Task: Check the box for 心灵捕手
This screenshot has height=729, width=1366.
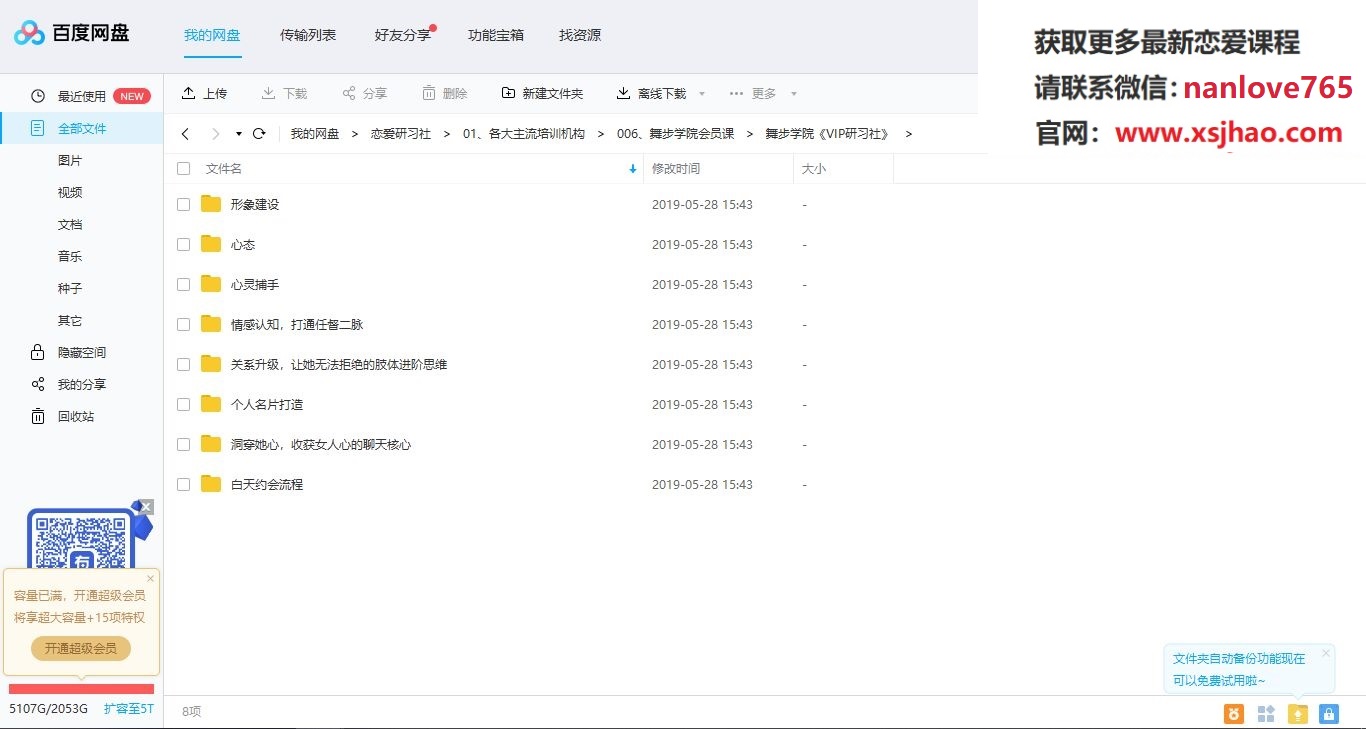Action: [x=183, y=284]
